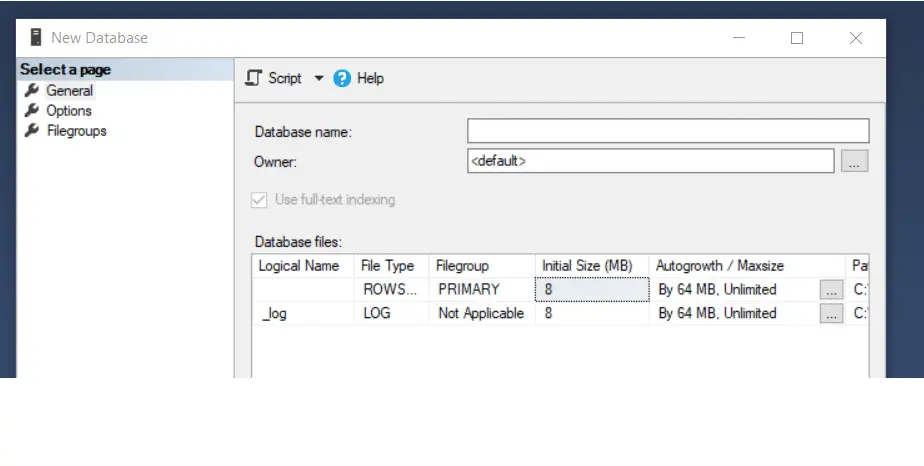Select the _log logical name cell
Viewport: 924px width, 466px height.
coord(303,313)
